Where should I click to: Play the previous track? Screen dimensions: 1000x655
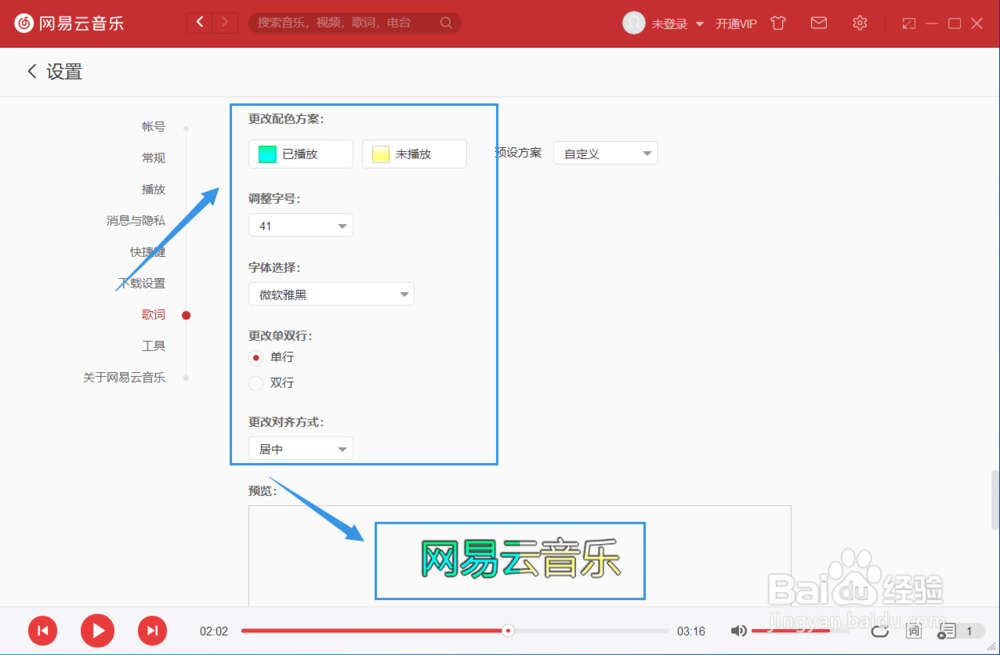(x=43, y=631)
